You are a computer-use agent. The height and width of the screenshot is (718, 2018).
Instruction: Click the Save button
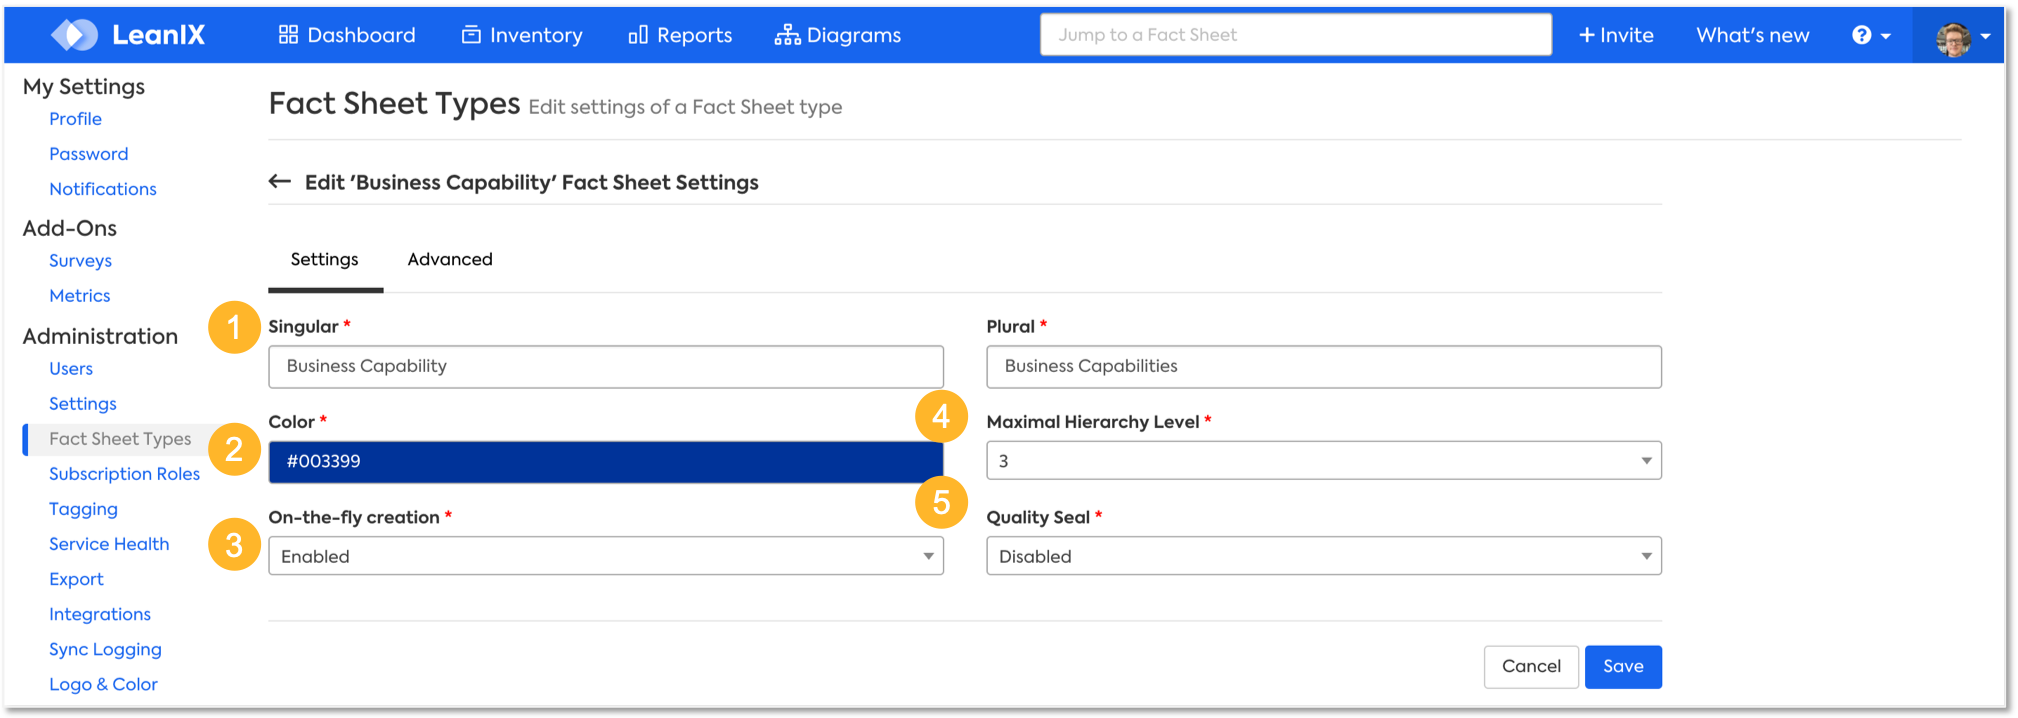[x=1623, y=667]
